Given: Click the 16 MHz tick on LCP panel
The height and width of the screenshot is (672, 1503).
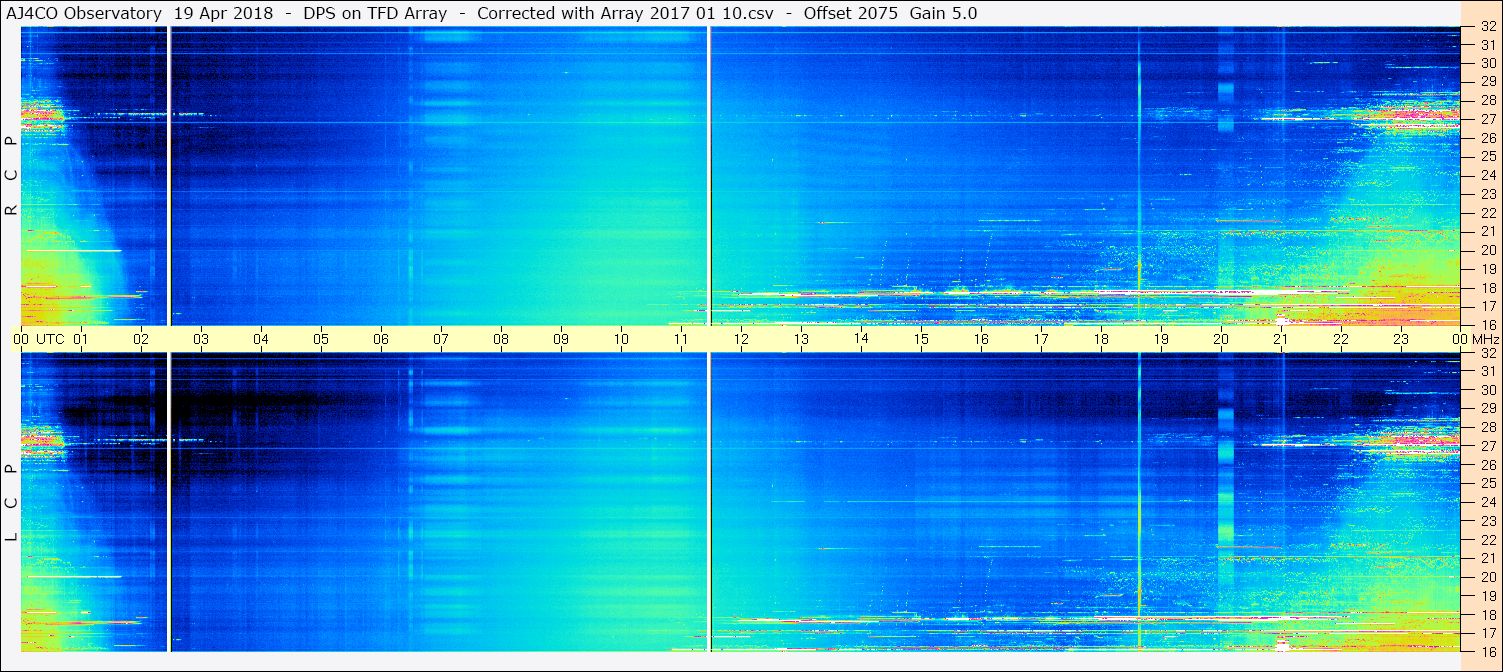Looking at the screenshot, I should click(1487, 651).
